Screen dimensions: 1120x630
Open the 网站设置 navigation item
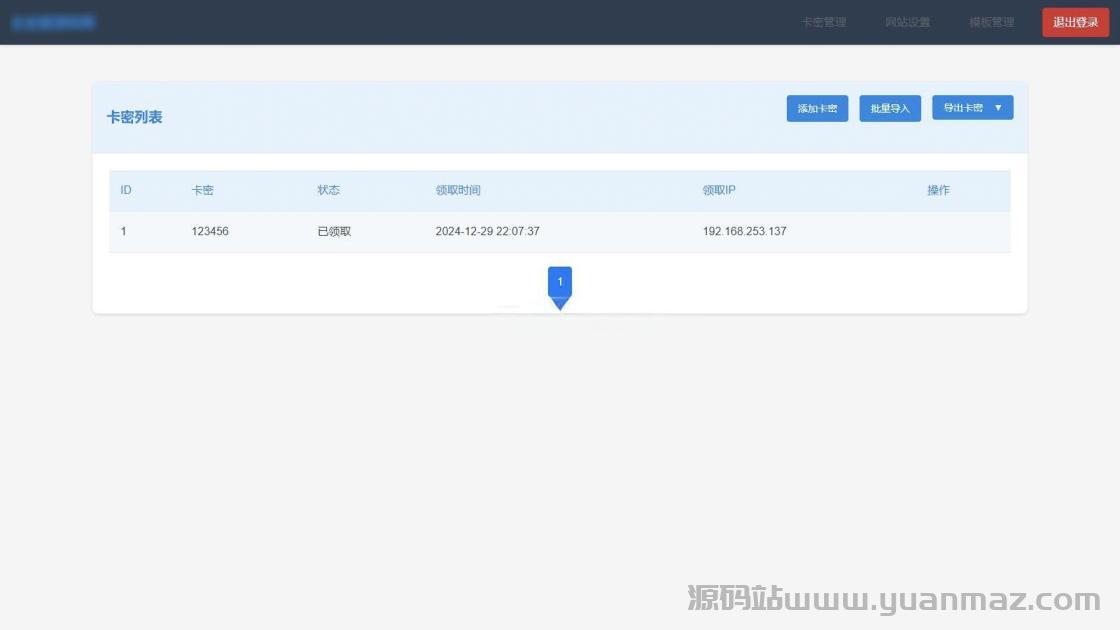click(907, 22)
